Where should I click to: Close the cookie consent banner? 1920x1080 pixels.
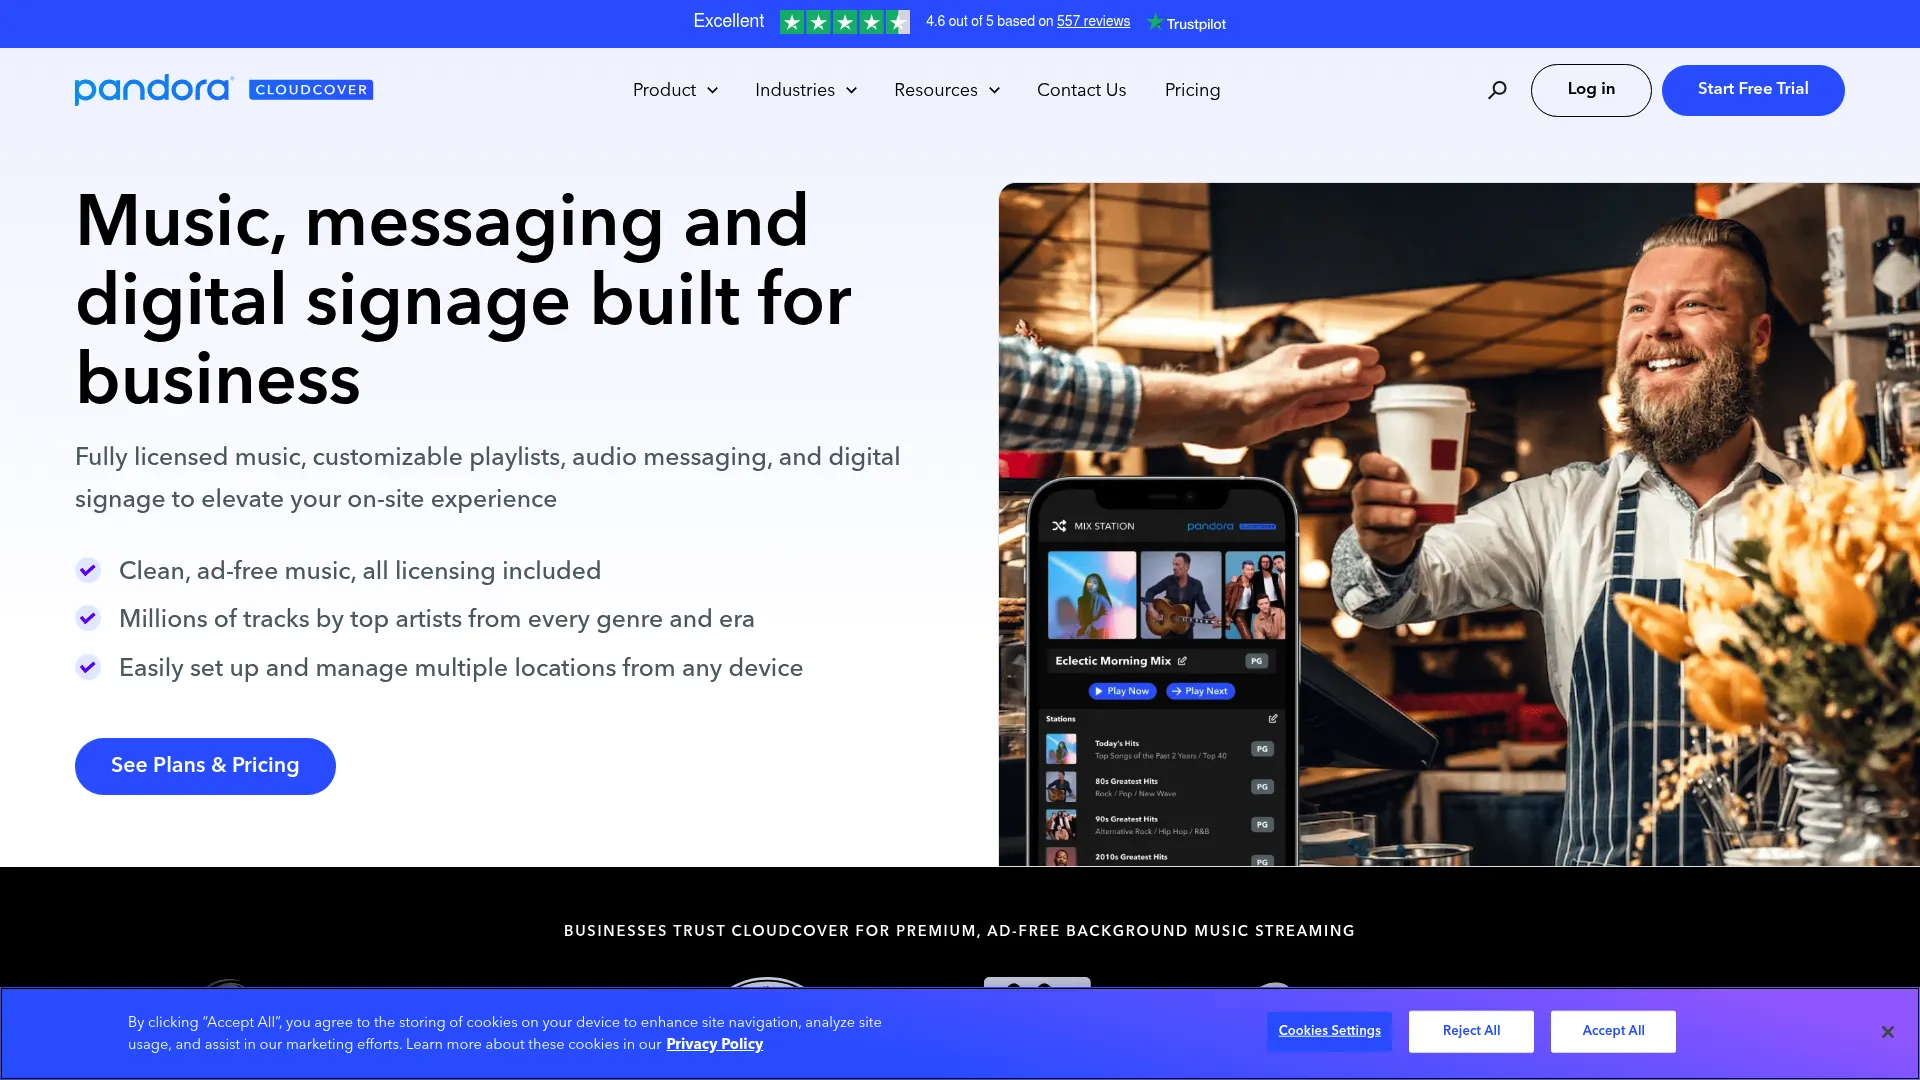1887,1031
